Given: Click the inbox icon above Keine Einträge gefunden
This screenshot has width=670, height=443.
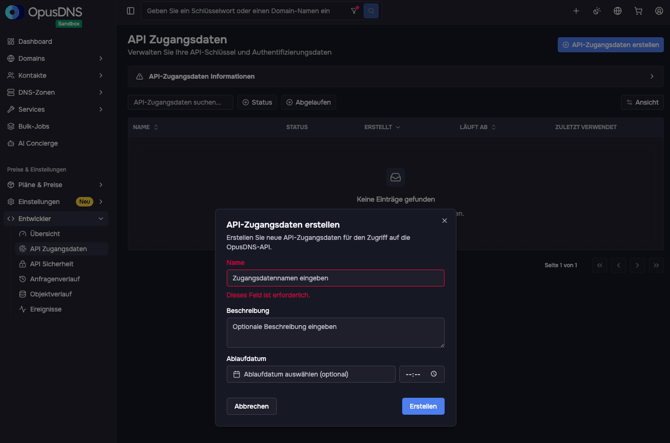Looking at the screenshot, I should tap(395, 177).
